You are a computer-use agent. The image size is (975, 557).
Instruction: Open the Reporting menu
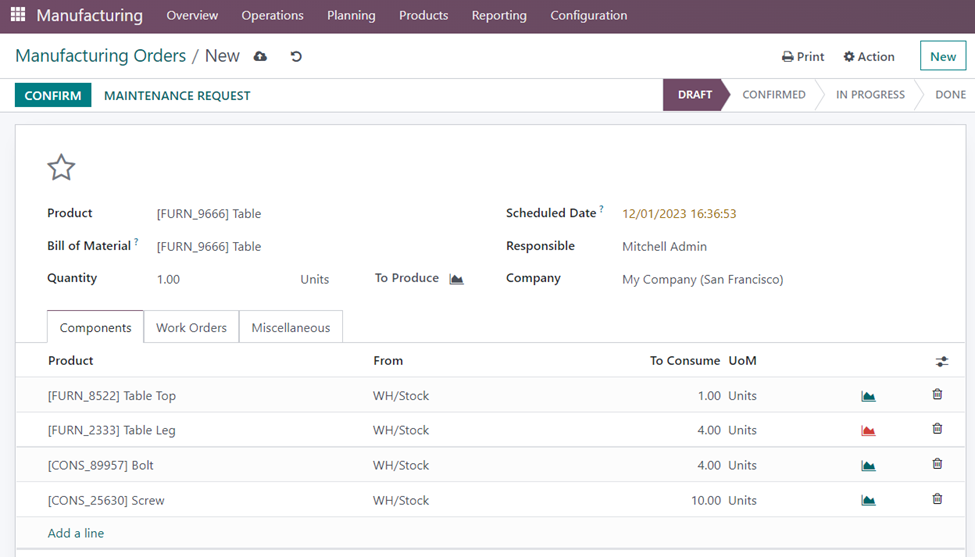pyautogui.click(x=499, y=16)
